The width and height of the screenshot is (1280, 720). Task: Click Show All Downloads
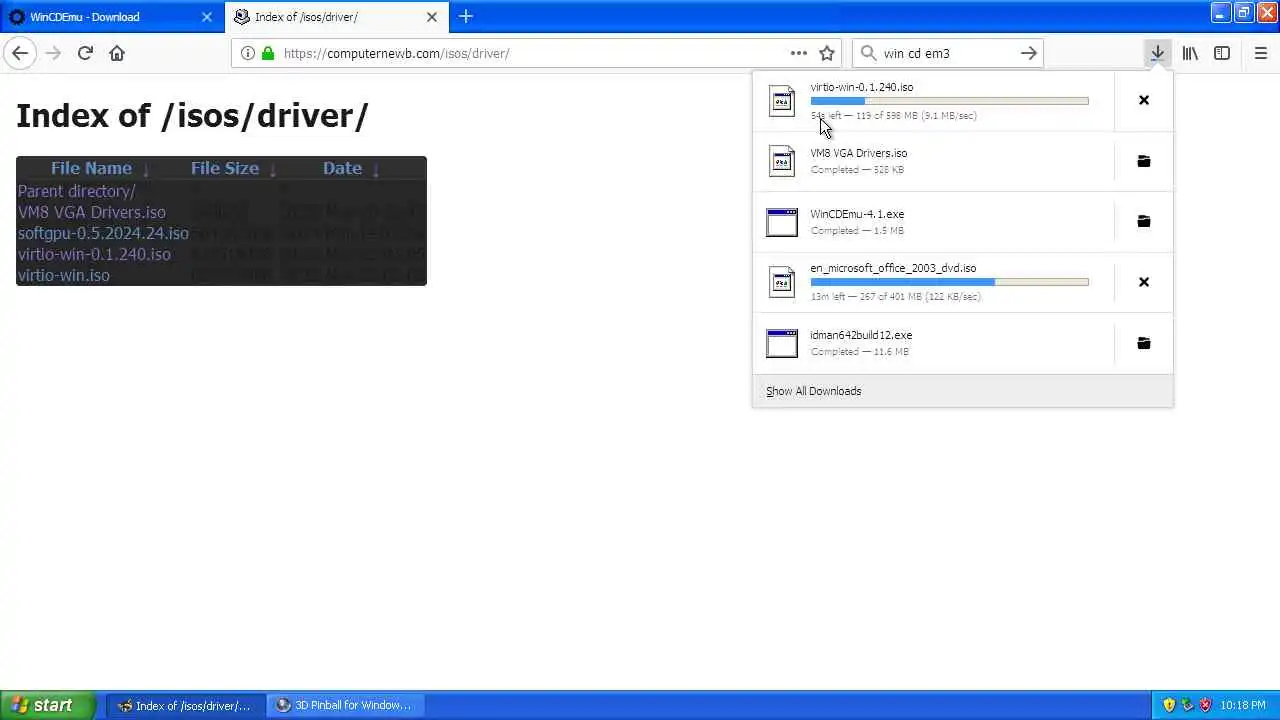coord(813,391)
